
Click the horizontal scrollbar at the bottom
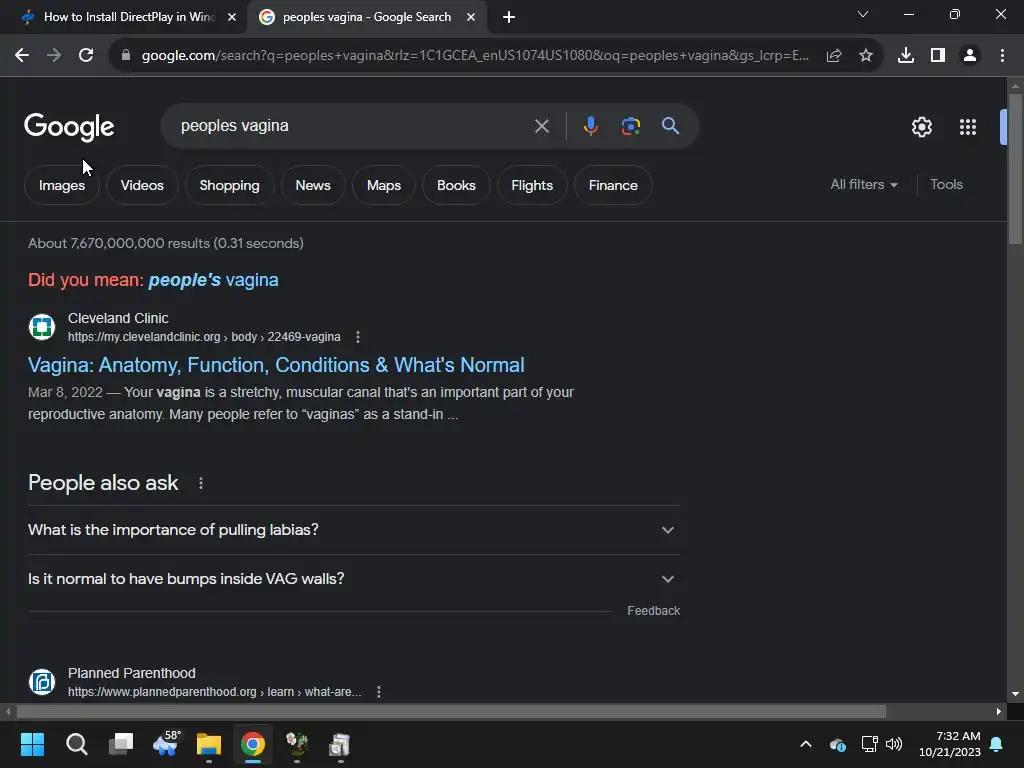pos(451,711)
